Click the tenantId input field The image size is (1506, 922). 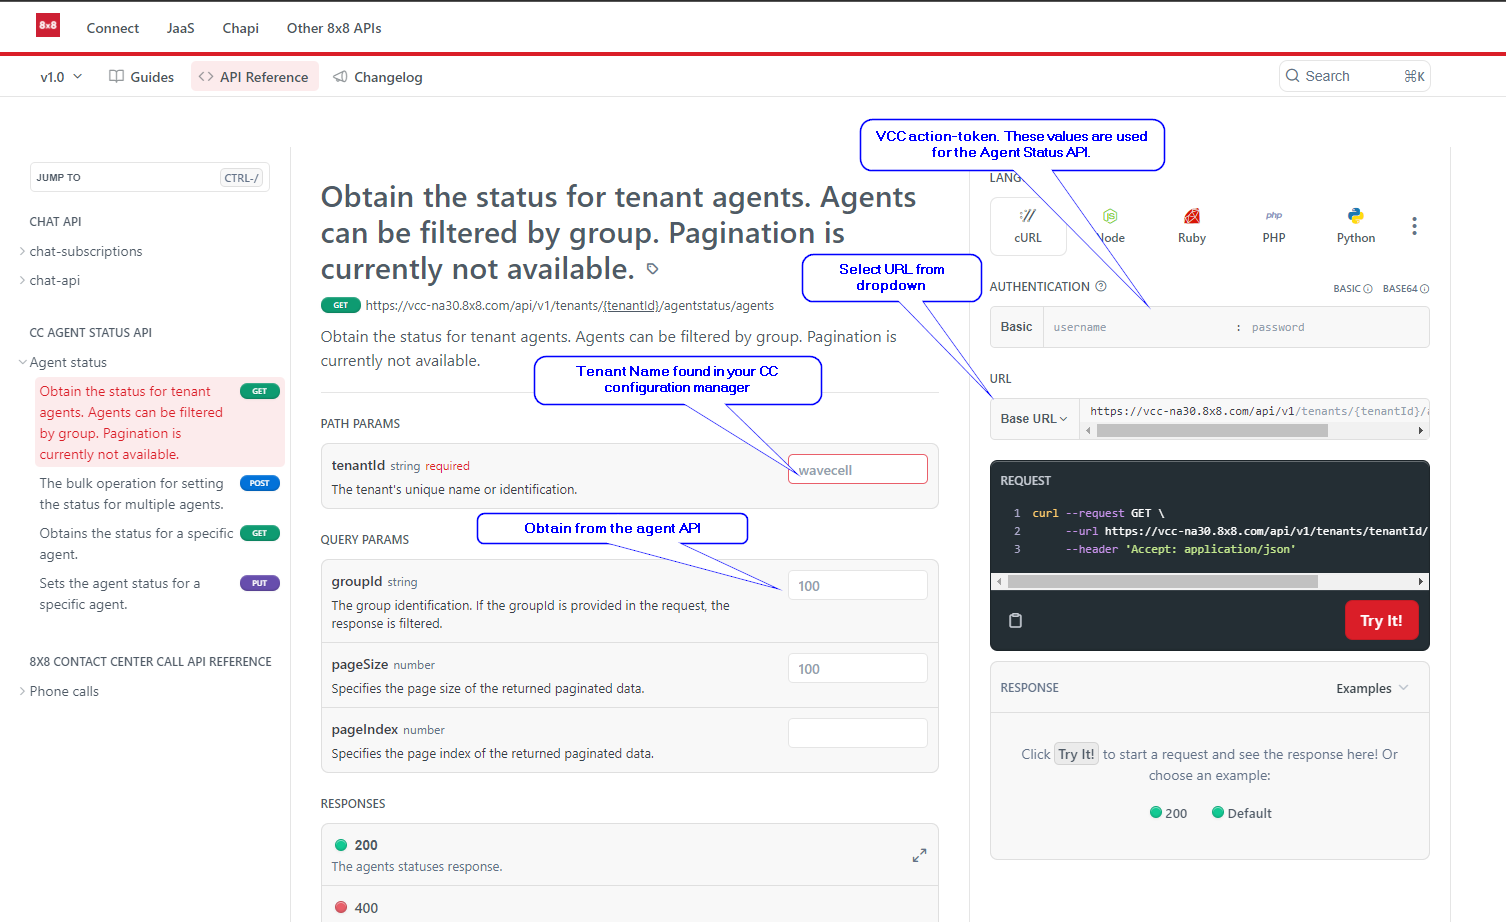coord(858,469)
